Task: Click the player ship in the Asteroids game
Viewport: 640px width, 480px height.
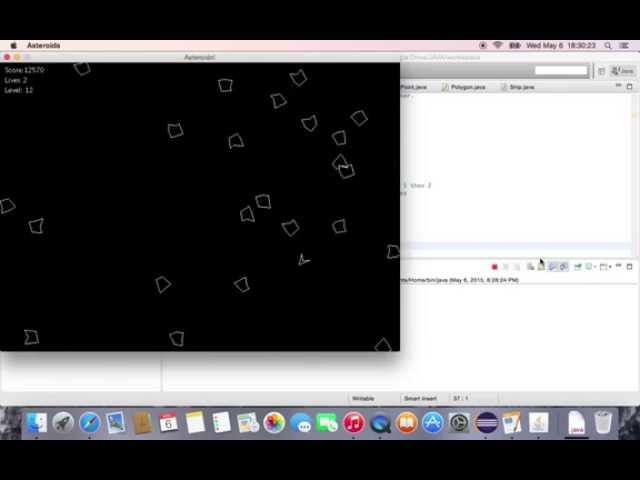Action: point(303,260)
